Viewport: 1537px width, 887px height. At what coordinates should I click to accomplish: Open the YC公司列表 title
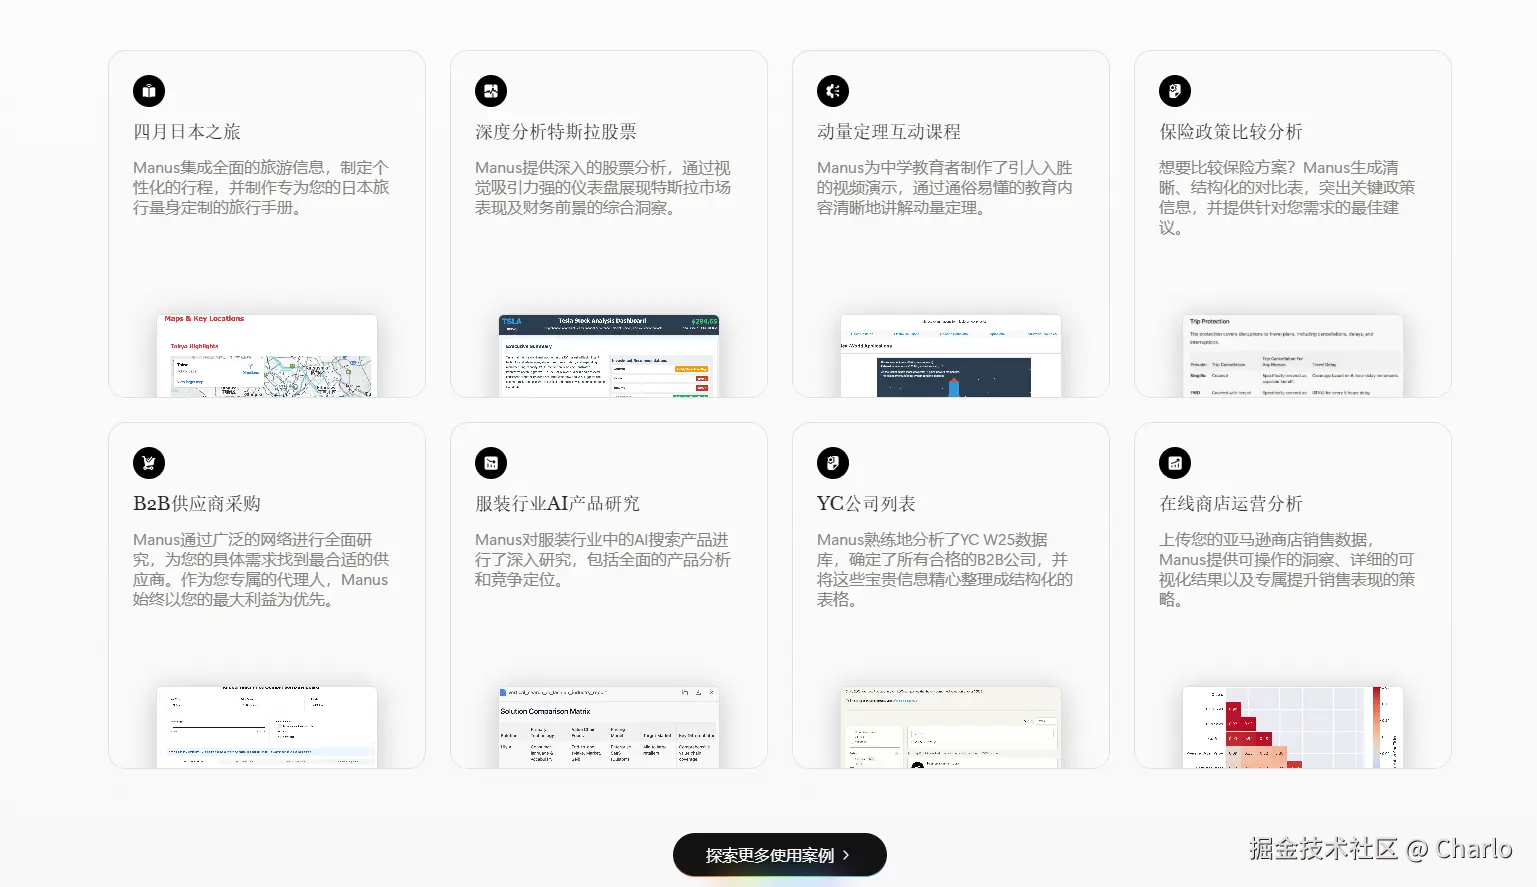point(866,504)
